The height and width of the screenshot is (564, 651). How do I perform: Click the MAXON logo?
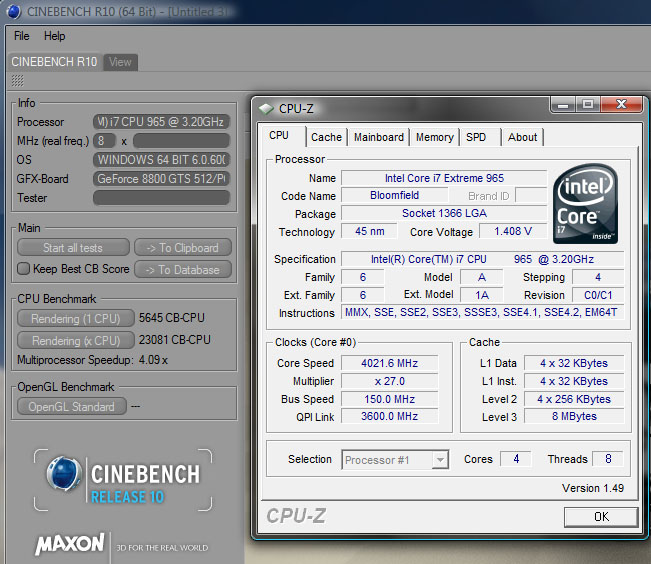pos(70,544)
